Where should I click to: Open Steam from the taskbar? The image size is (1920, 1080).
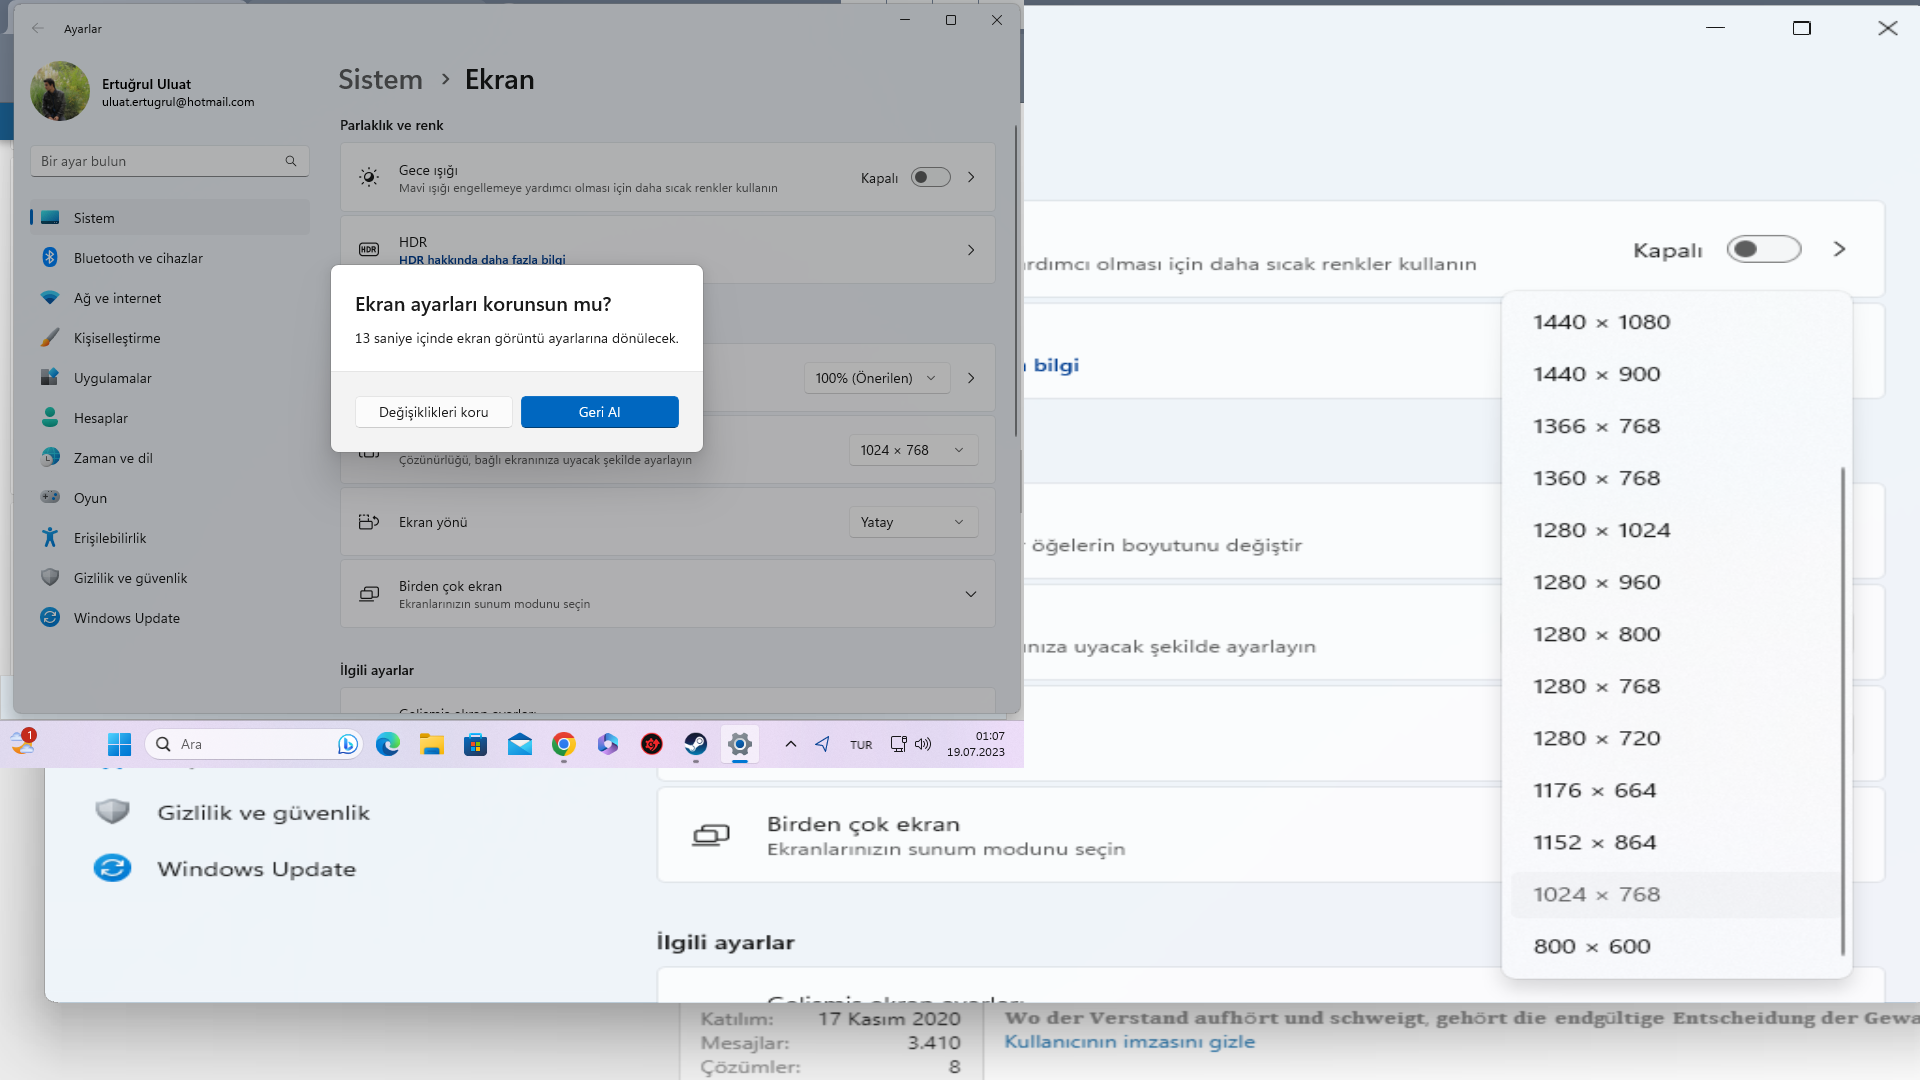[x=695, y=744]
